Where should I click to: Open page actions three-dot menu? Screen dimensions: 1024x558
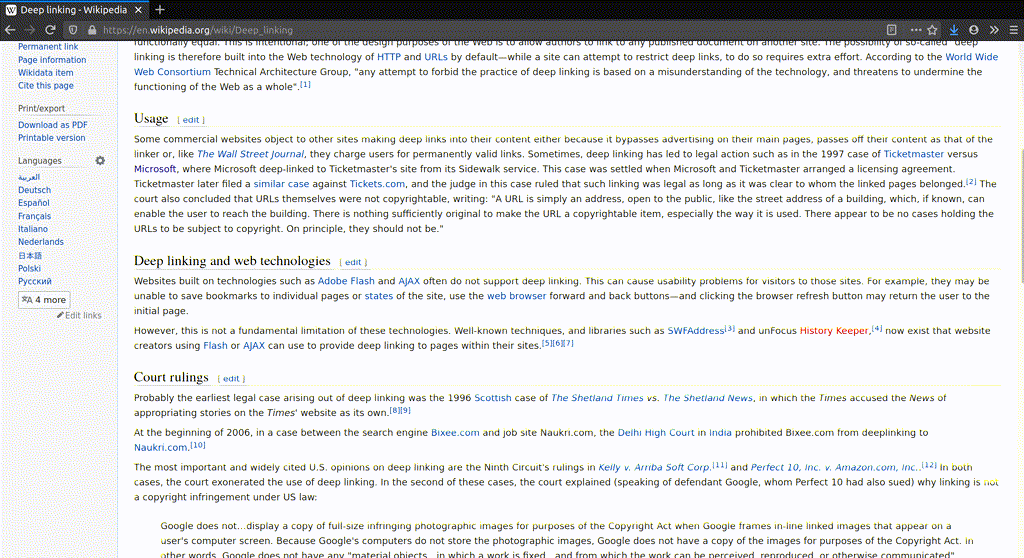pos(916,30)
